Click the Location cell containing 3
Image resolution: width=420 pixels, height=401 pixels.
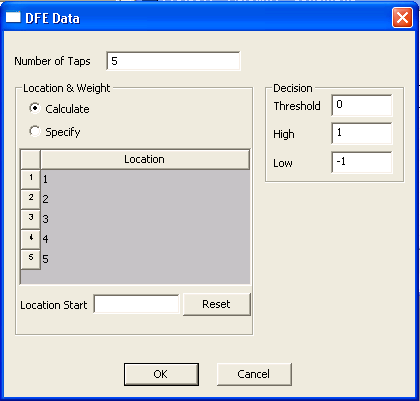145,219
